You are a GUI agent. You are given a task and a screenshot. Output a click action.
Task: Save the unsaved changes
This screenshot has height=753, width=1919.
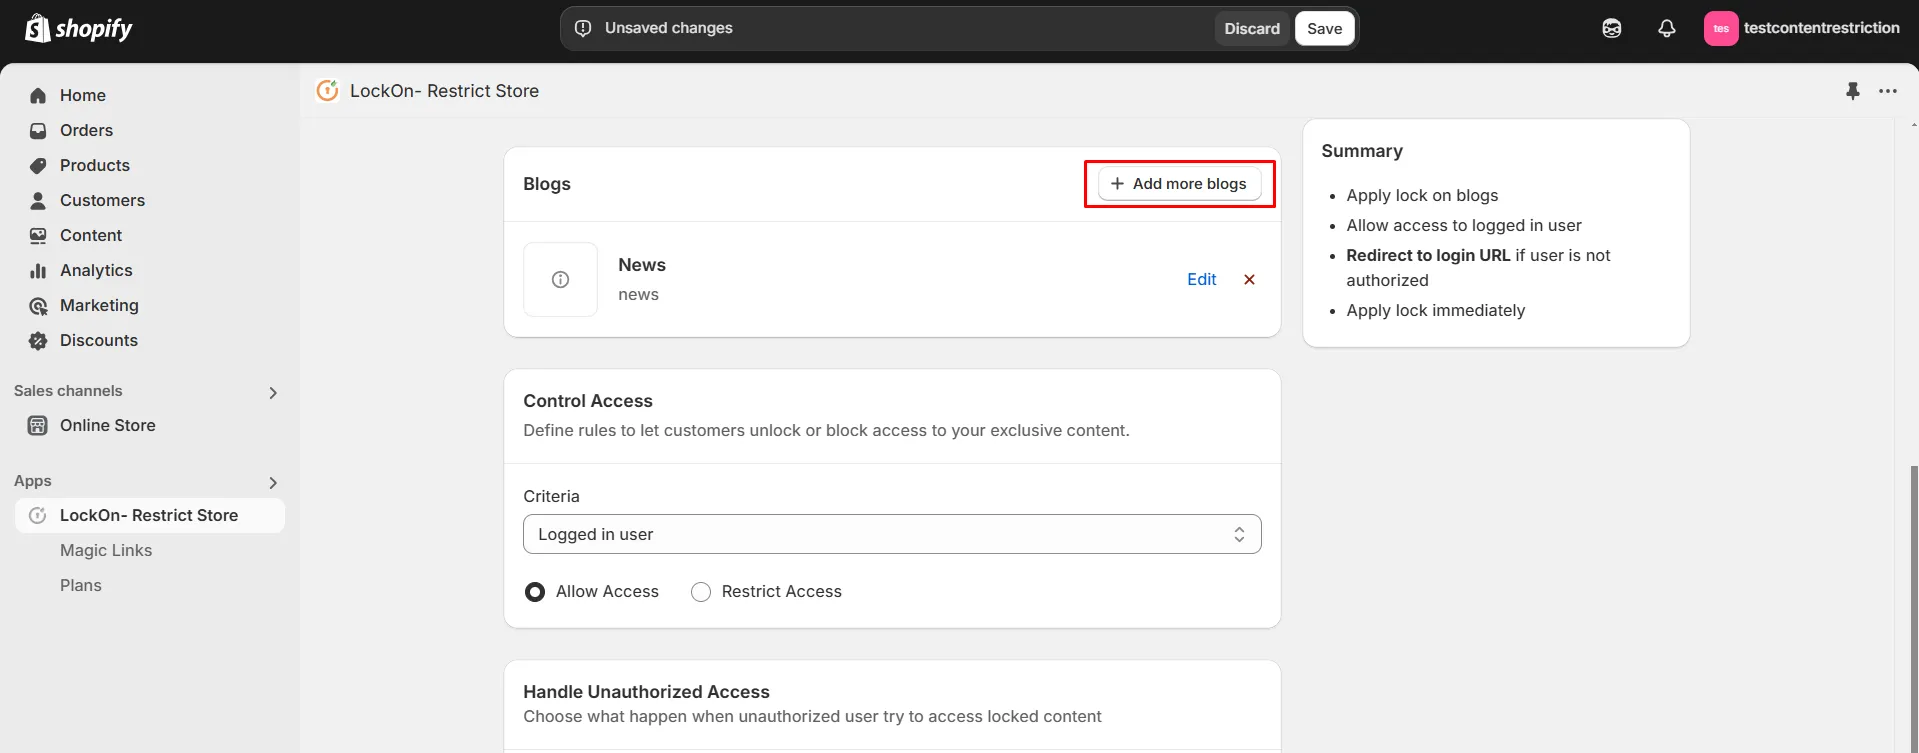pos(1324,28)
